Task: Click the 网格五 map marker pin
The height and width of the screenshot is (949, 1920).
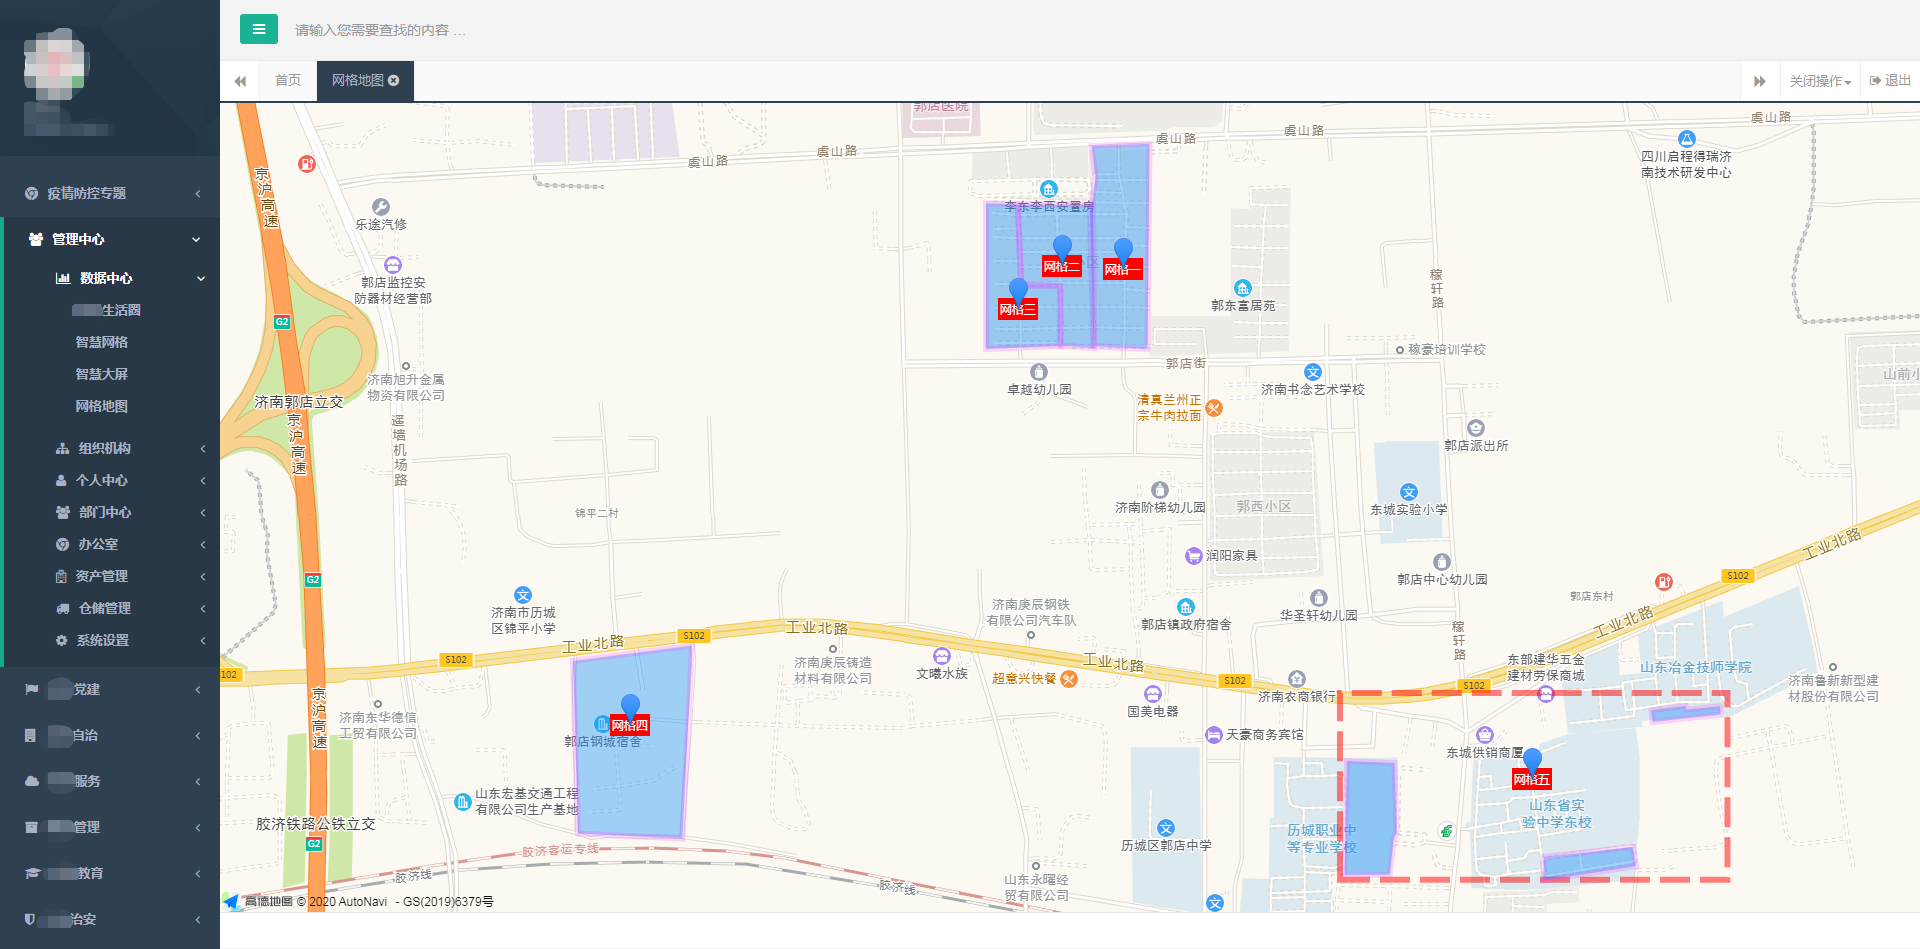Action: click(x=1532, y=762)
